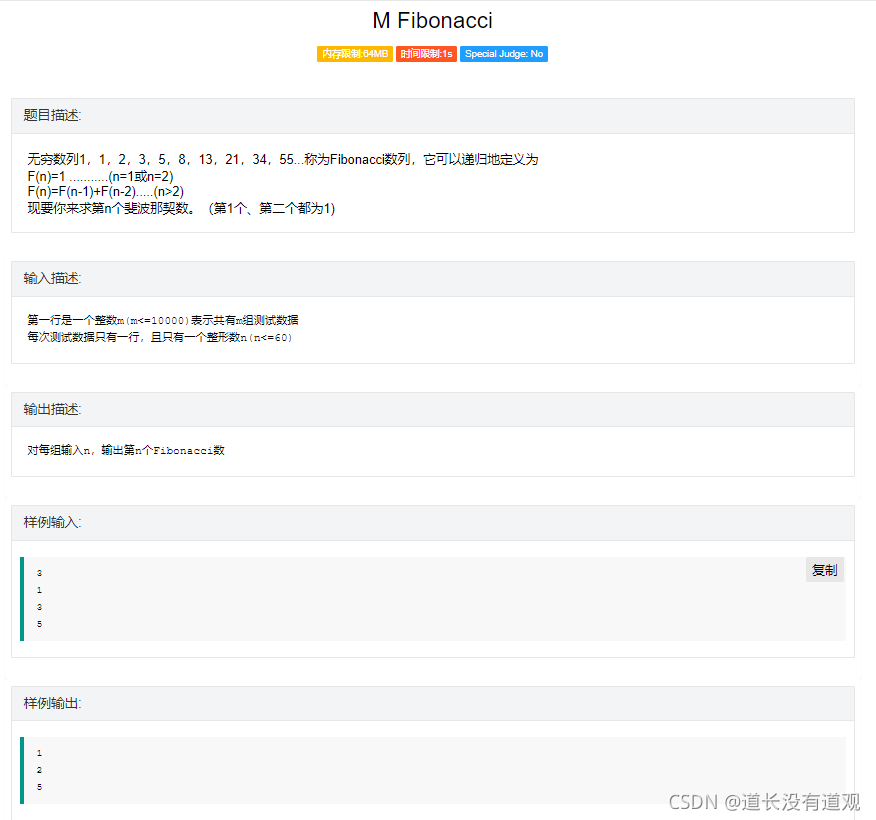Click the 输入描述 section header

point(432,279)
